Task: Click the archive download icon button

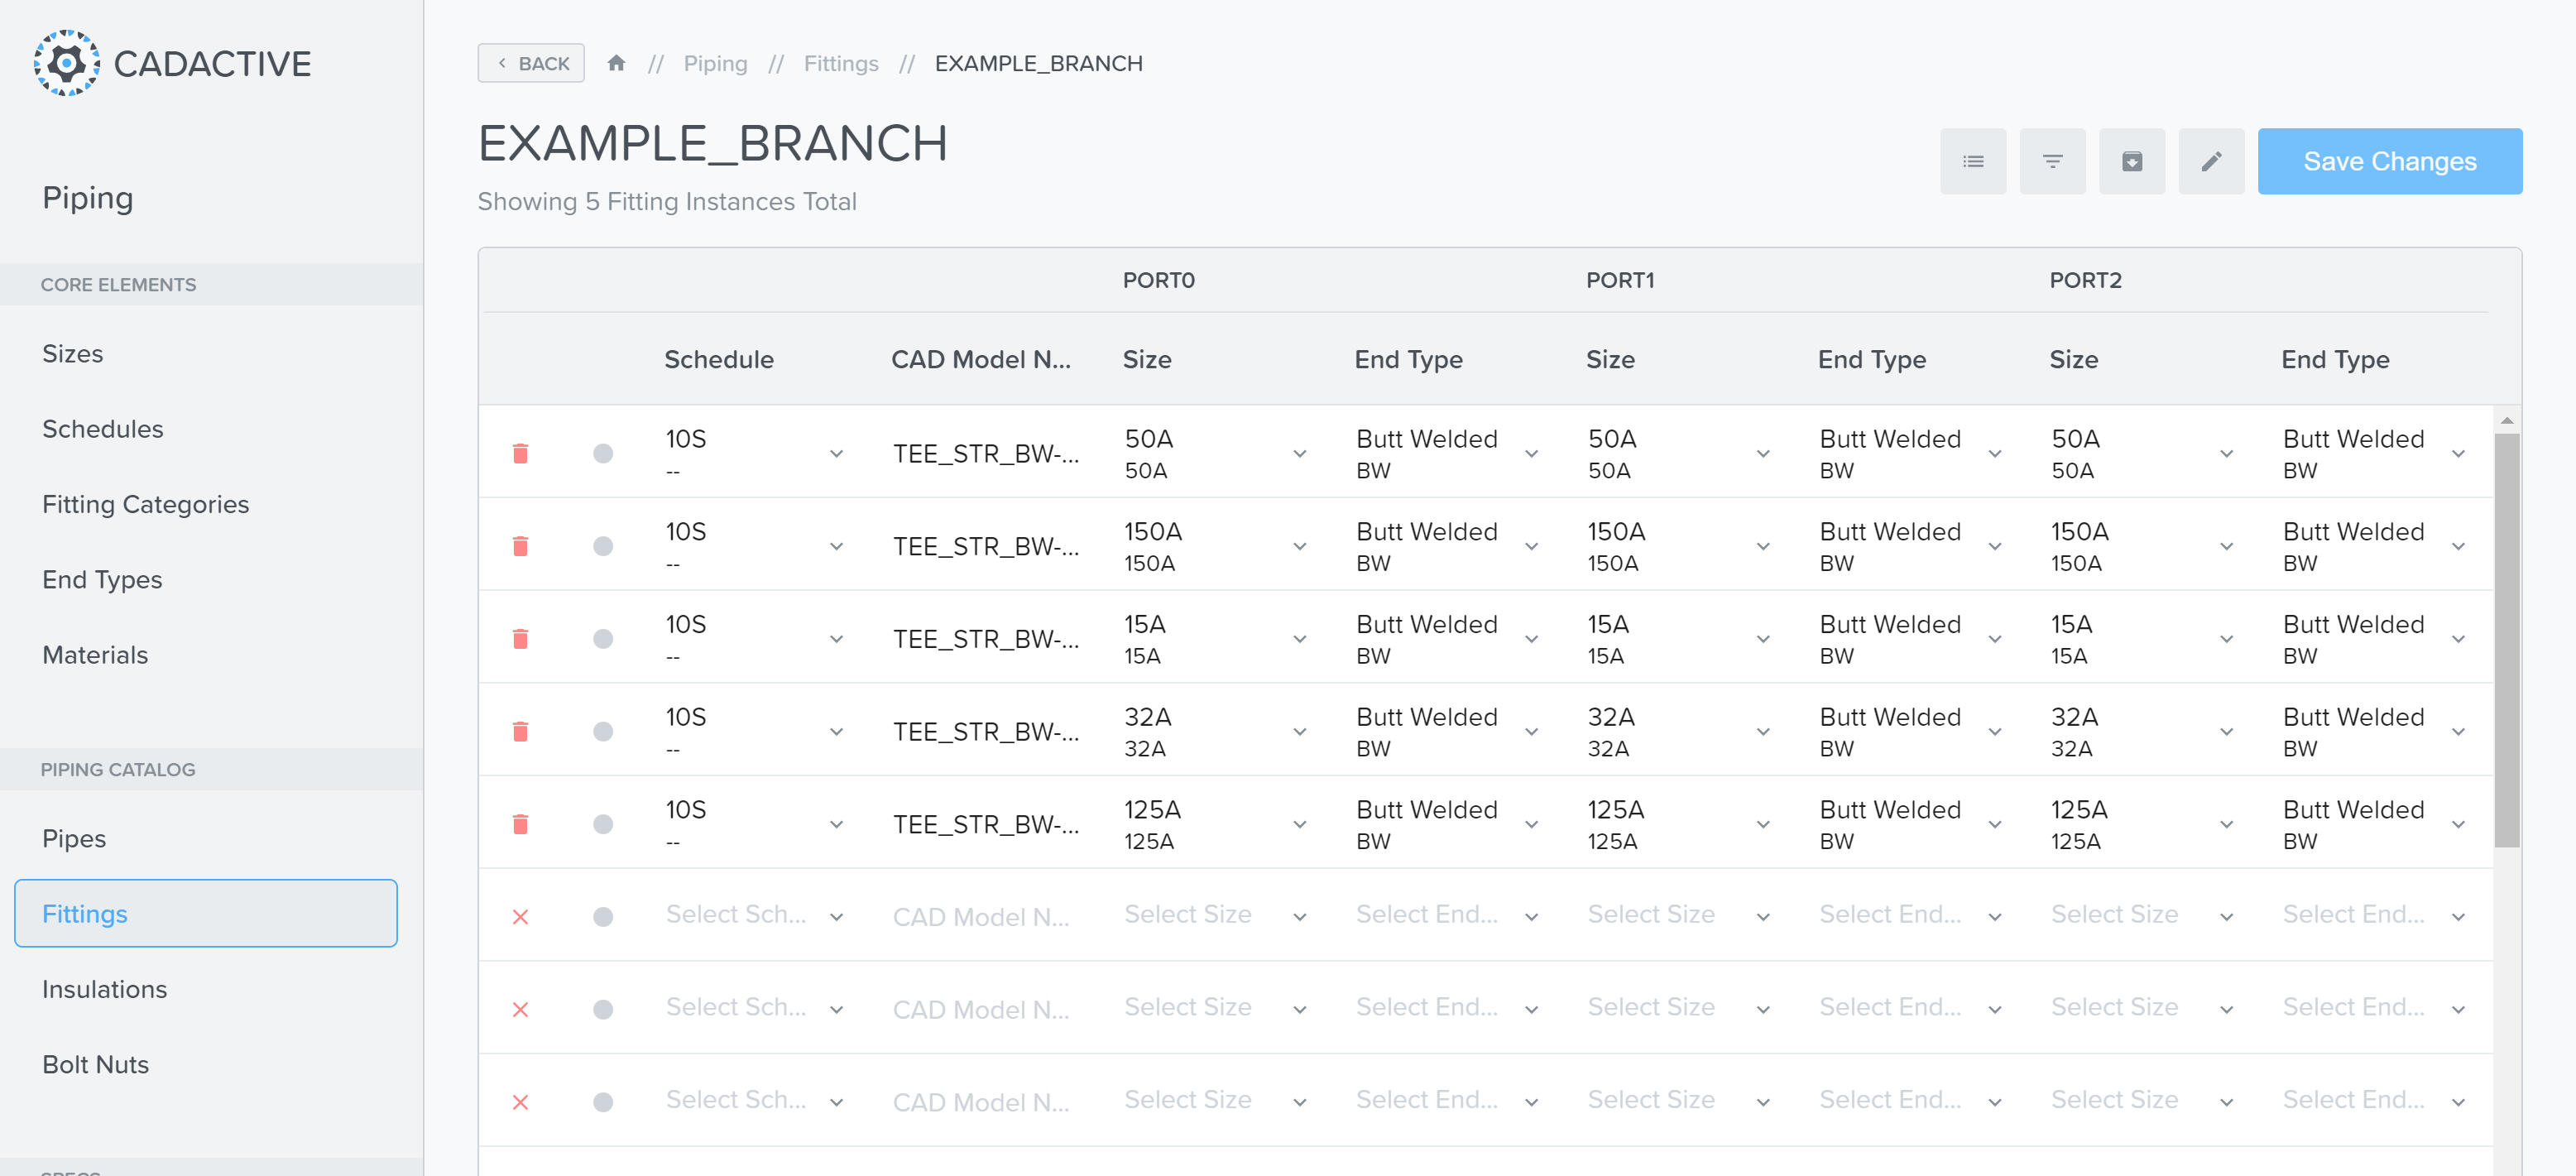Action: [2131, 161]
